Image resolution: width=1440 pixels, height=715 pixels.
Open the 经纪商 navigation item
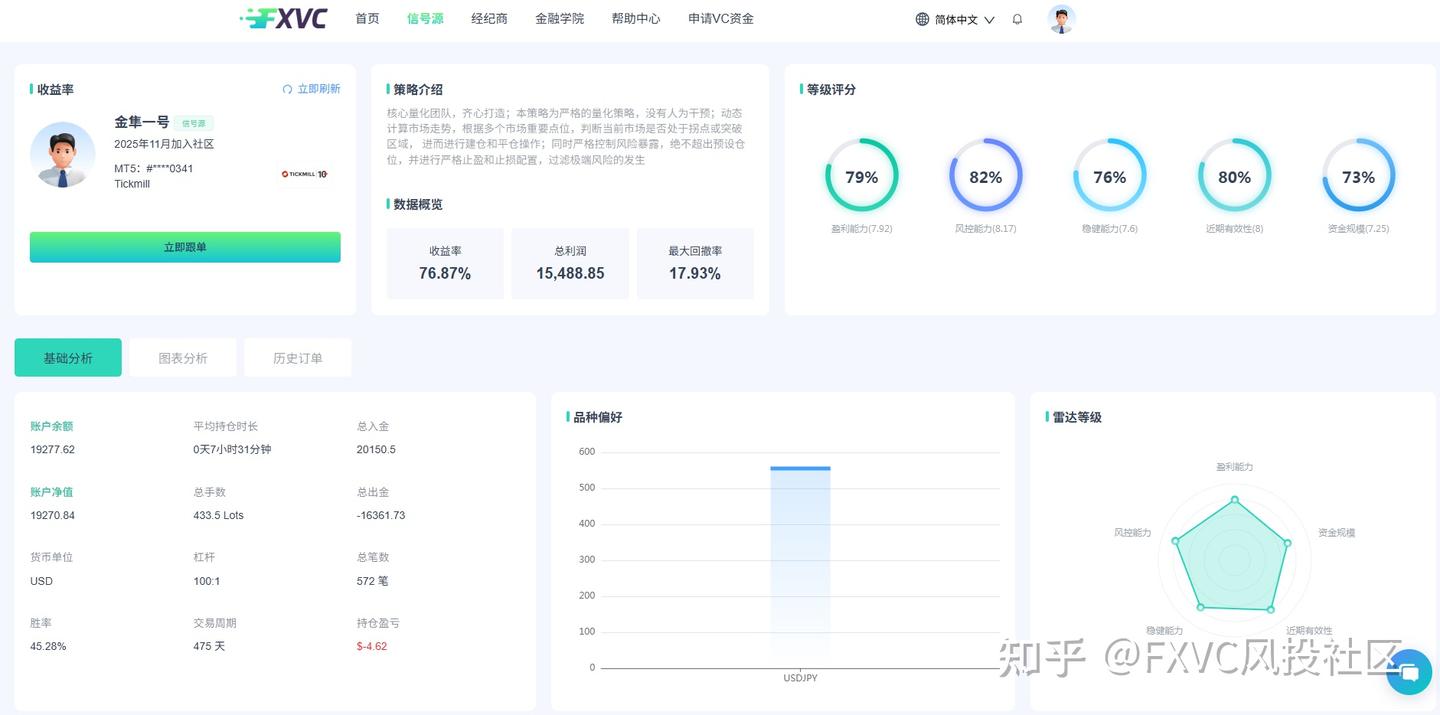click(x=489, y=18)
